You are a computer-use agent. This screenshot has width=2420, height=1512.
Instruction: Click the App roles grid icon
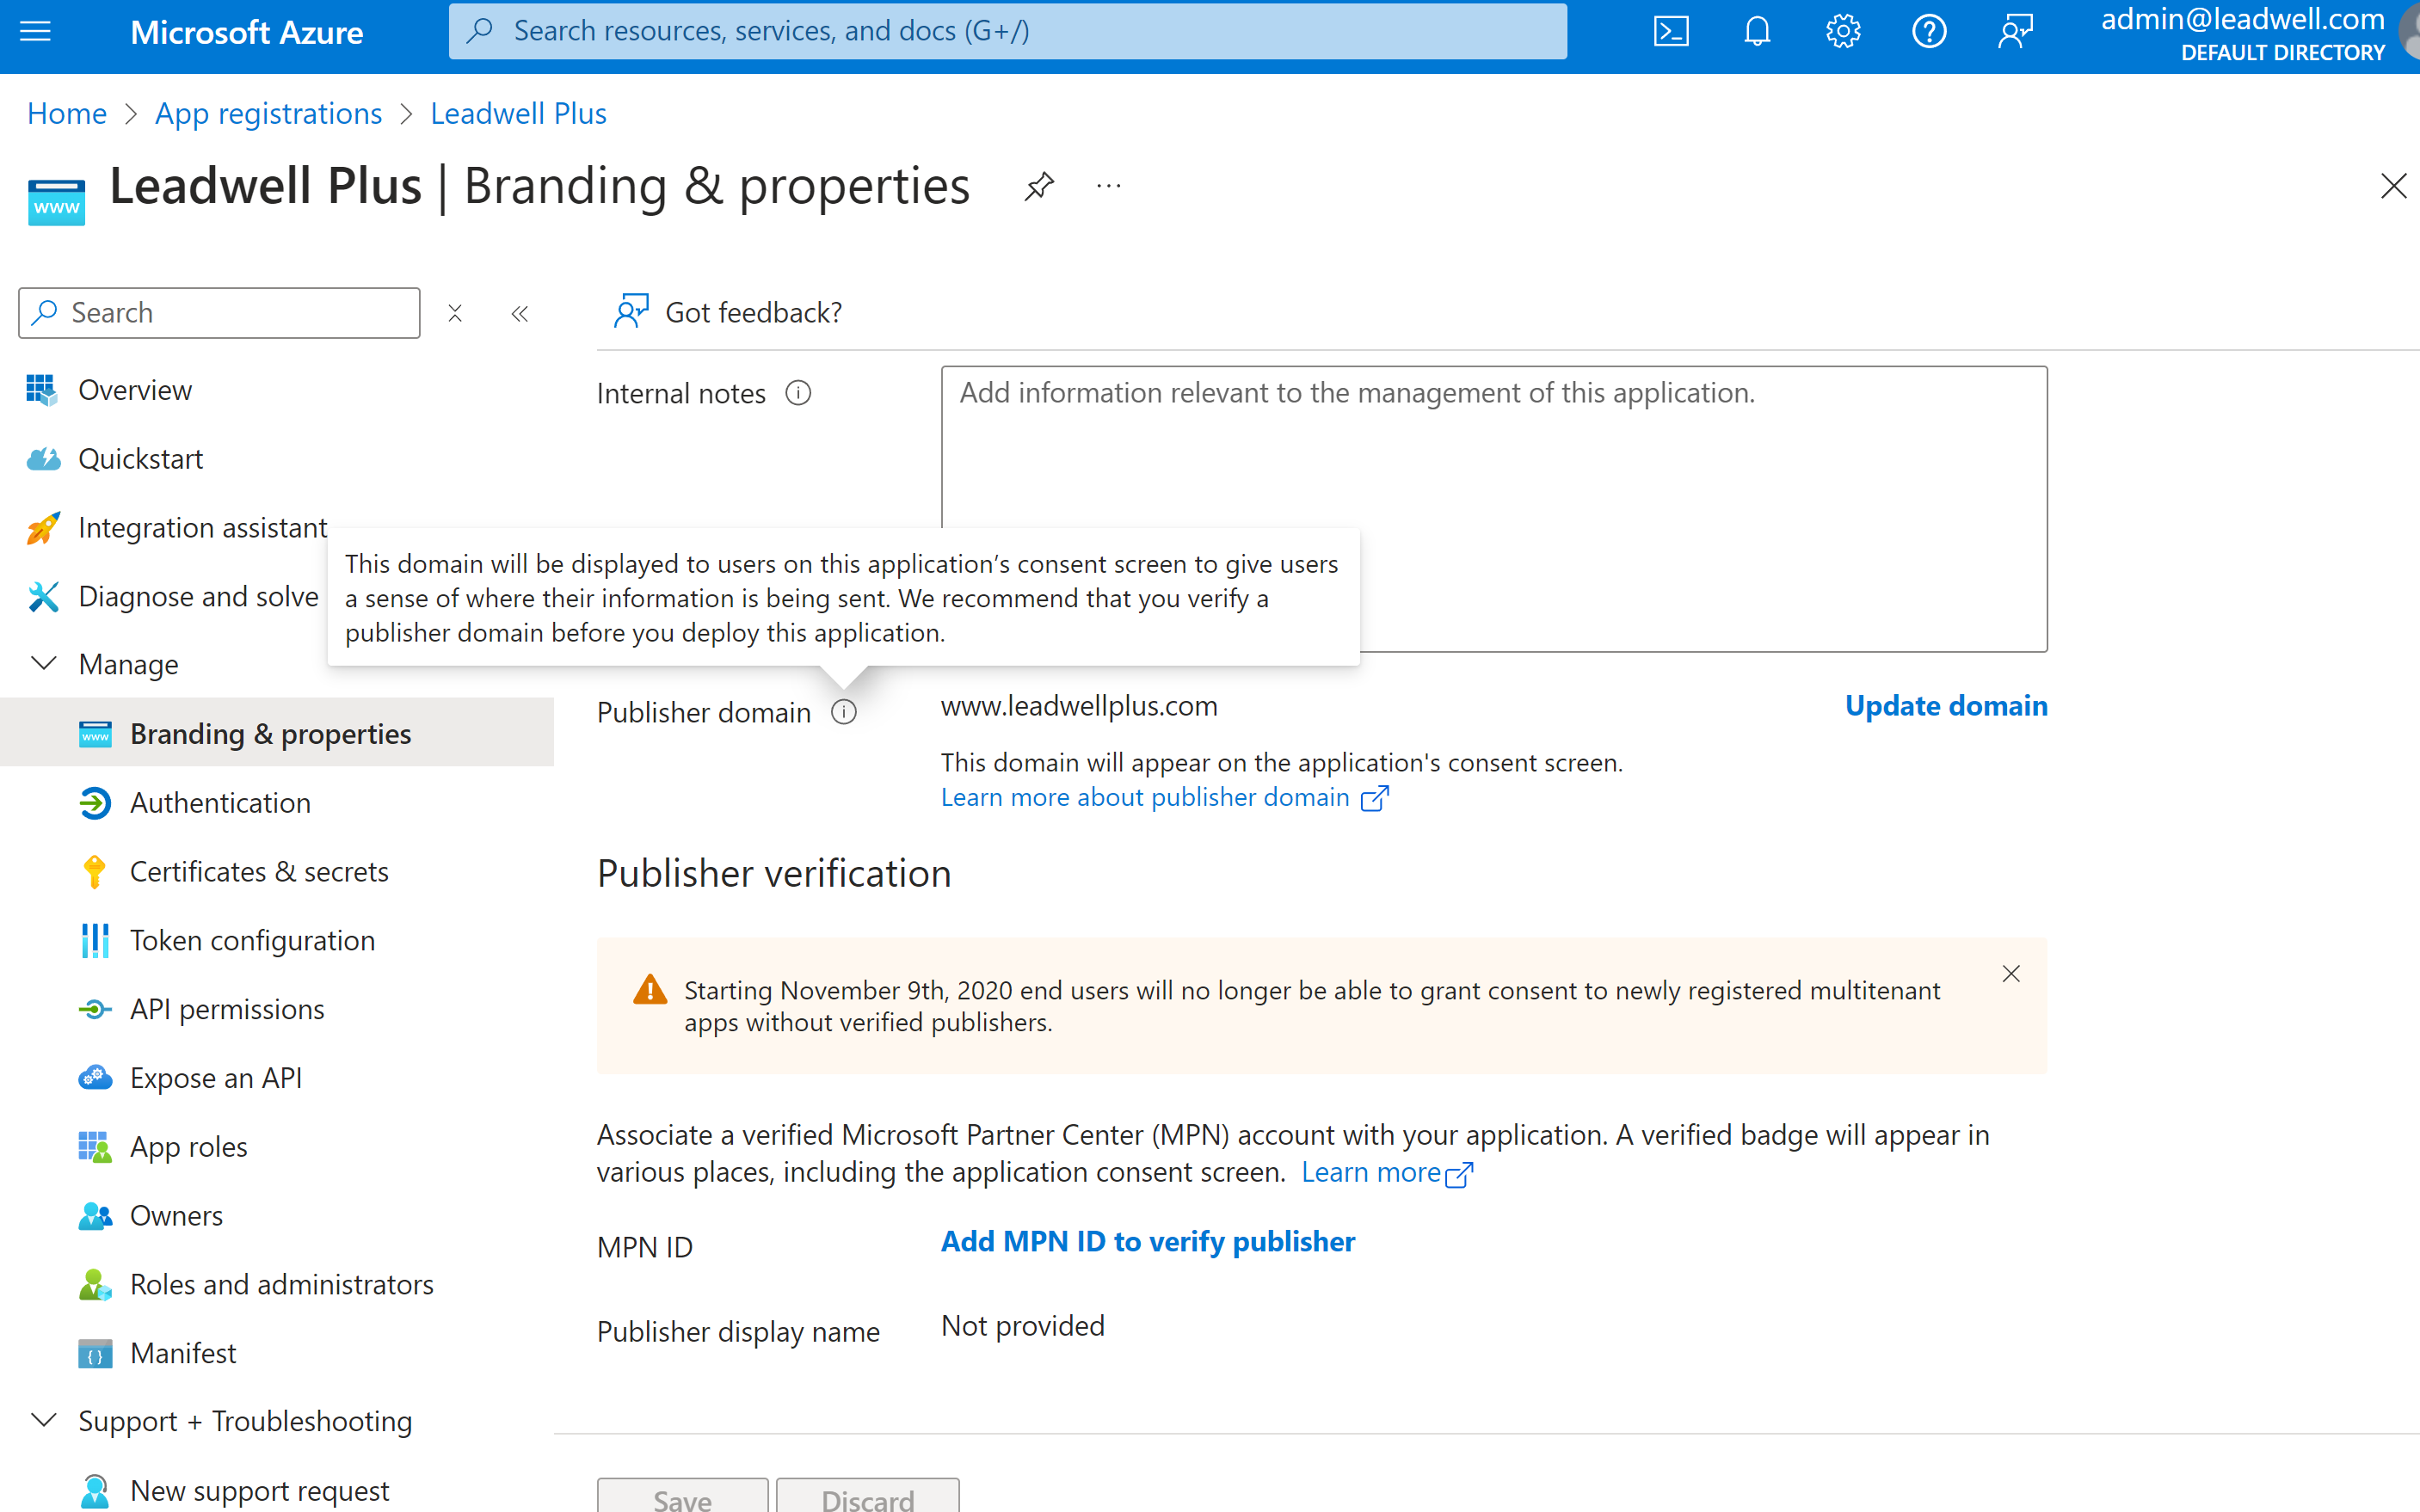click(x=95, y=1147)
